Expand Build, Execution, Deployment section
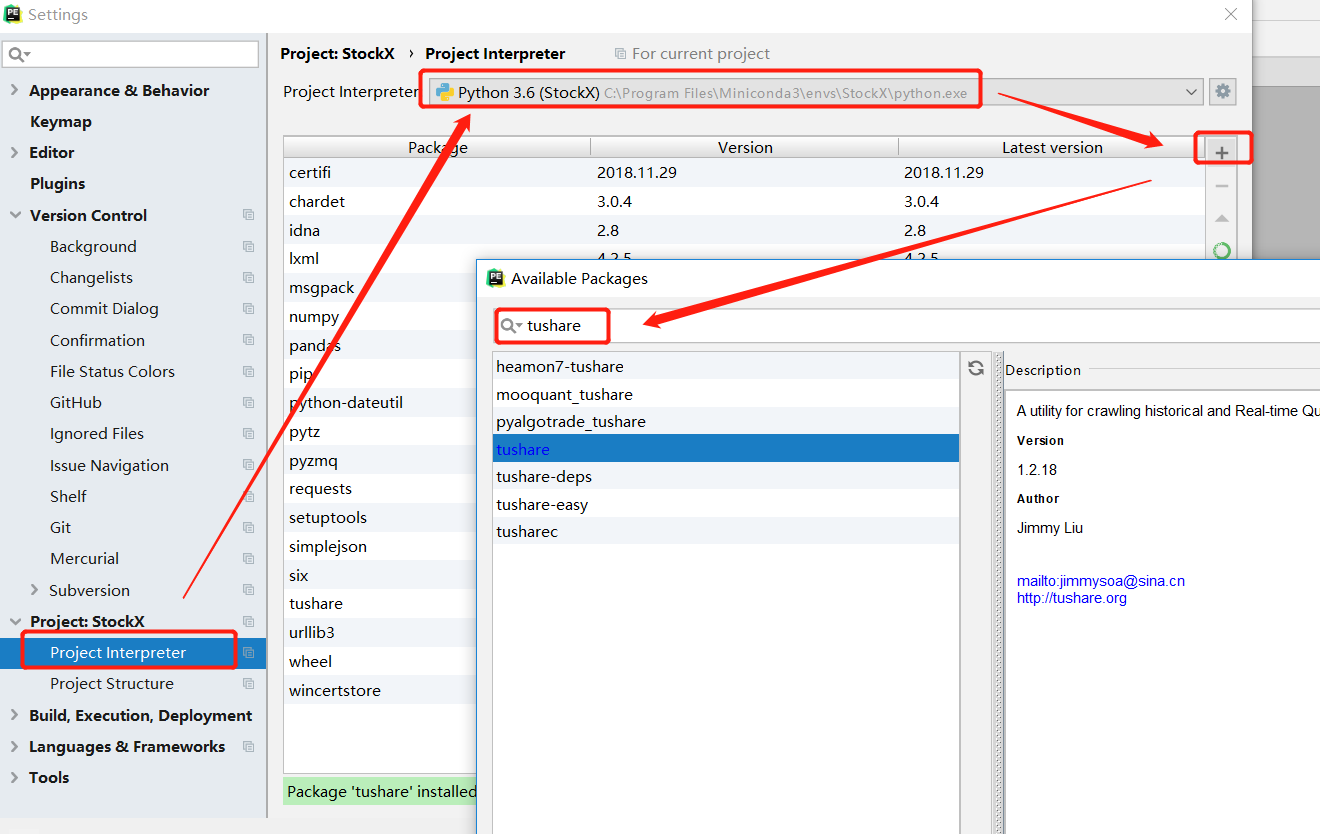The height and width of the screenshot is (834, 1320). [x=14, y=715]
